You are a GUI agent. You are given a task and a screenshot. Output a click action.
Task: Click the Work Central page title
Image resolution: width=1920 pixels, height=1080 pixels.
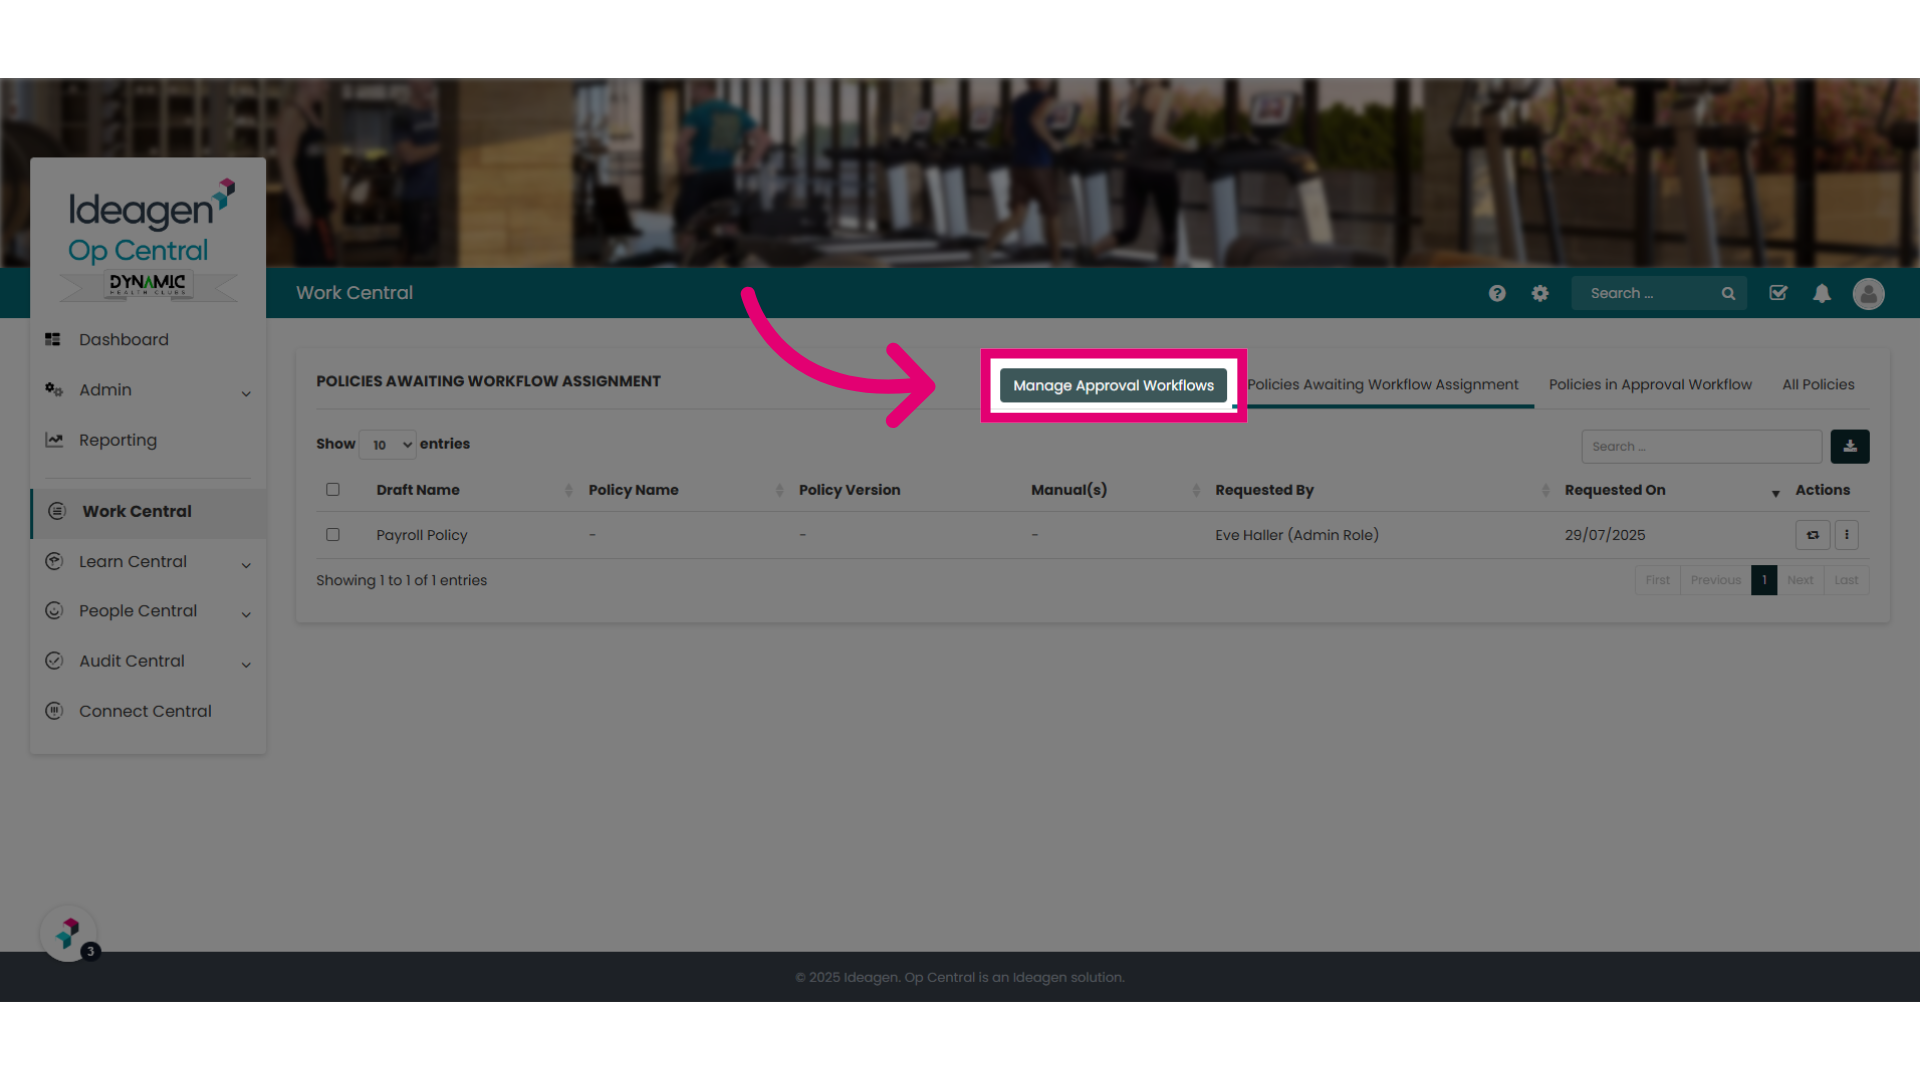coord(354,293)
